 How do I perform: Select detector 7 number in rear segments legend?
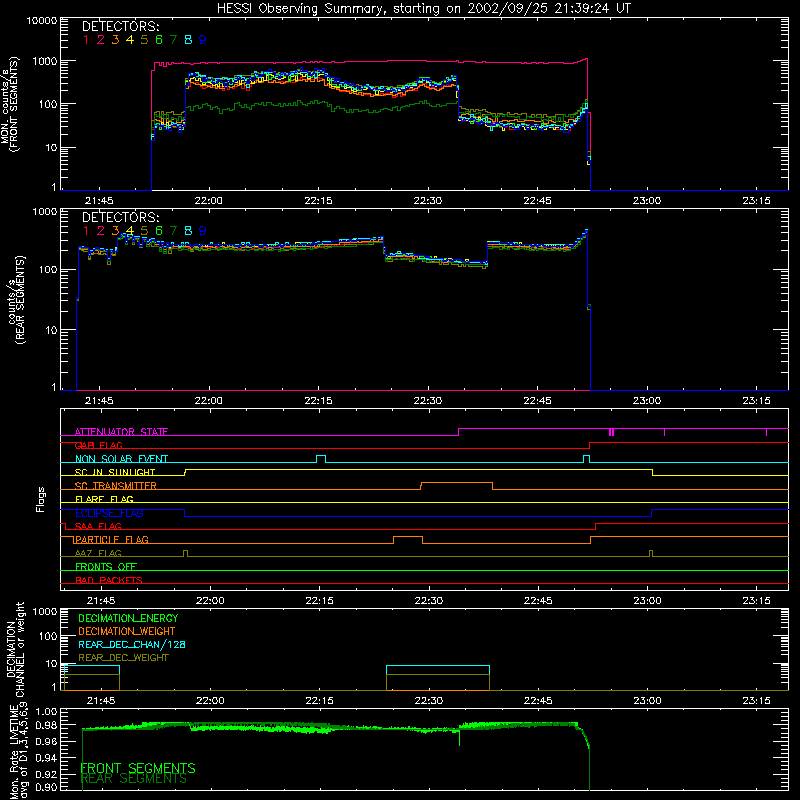tap(173, 231)
